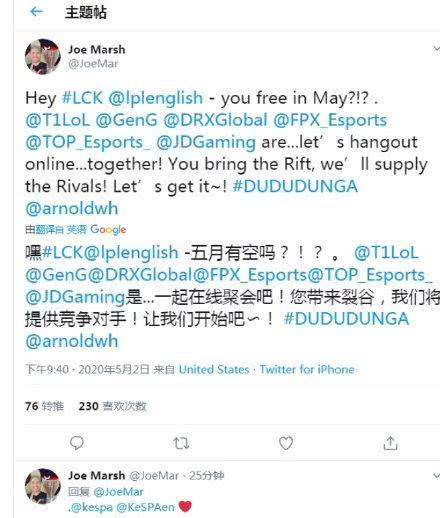The height and width of the screenshot is (518, 440).
Task: Click the reply speech bubble icon
Action: [77, 443]
